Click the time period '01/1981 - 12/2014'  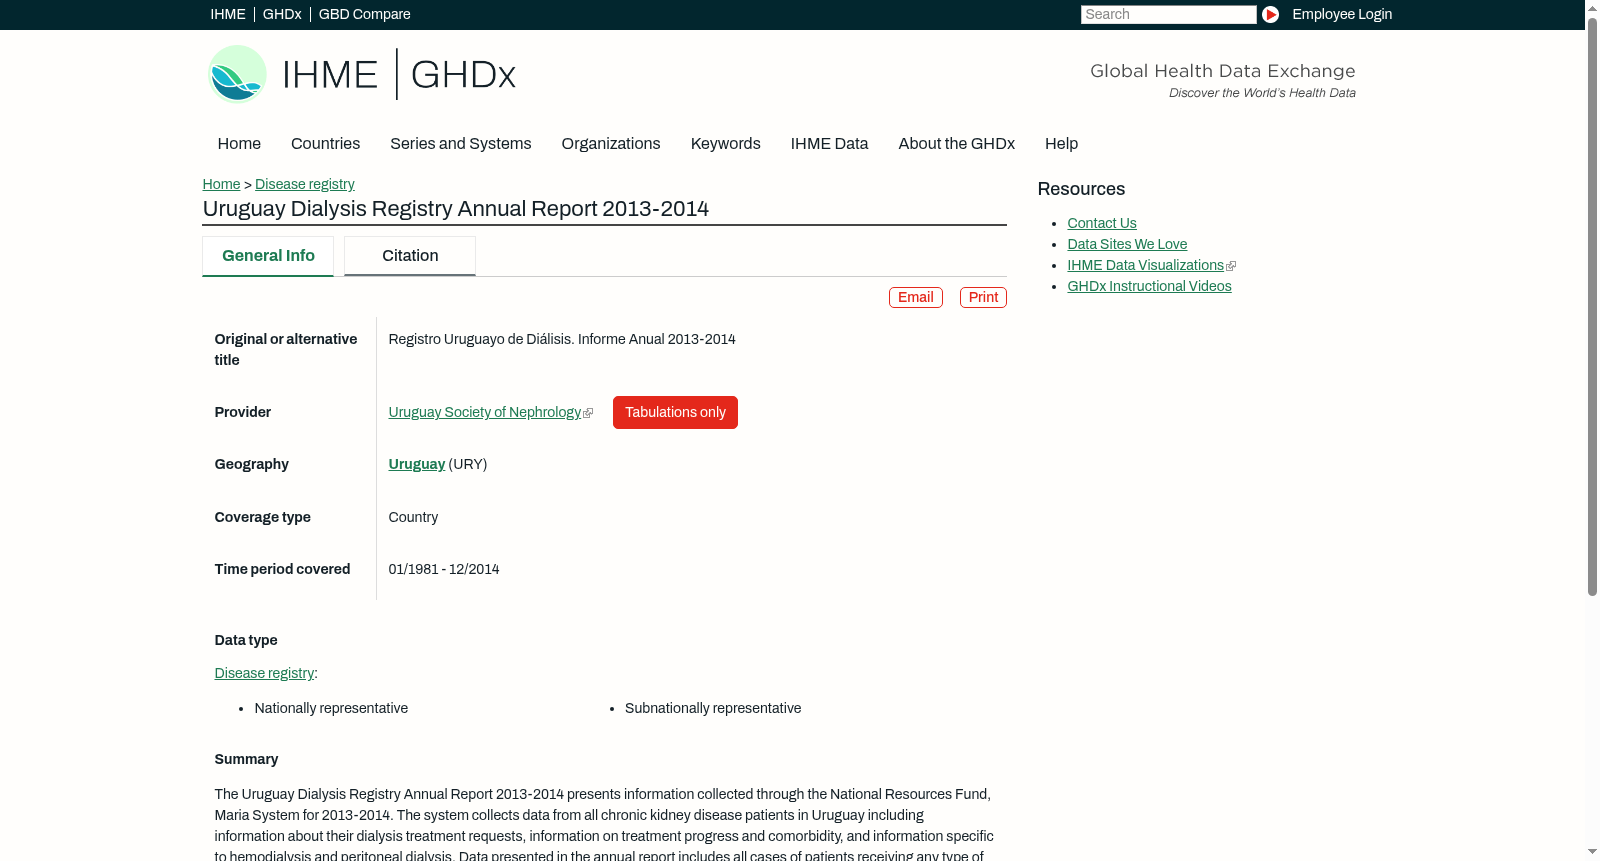click(x=443, y=569)
